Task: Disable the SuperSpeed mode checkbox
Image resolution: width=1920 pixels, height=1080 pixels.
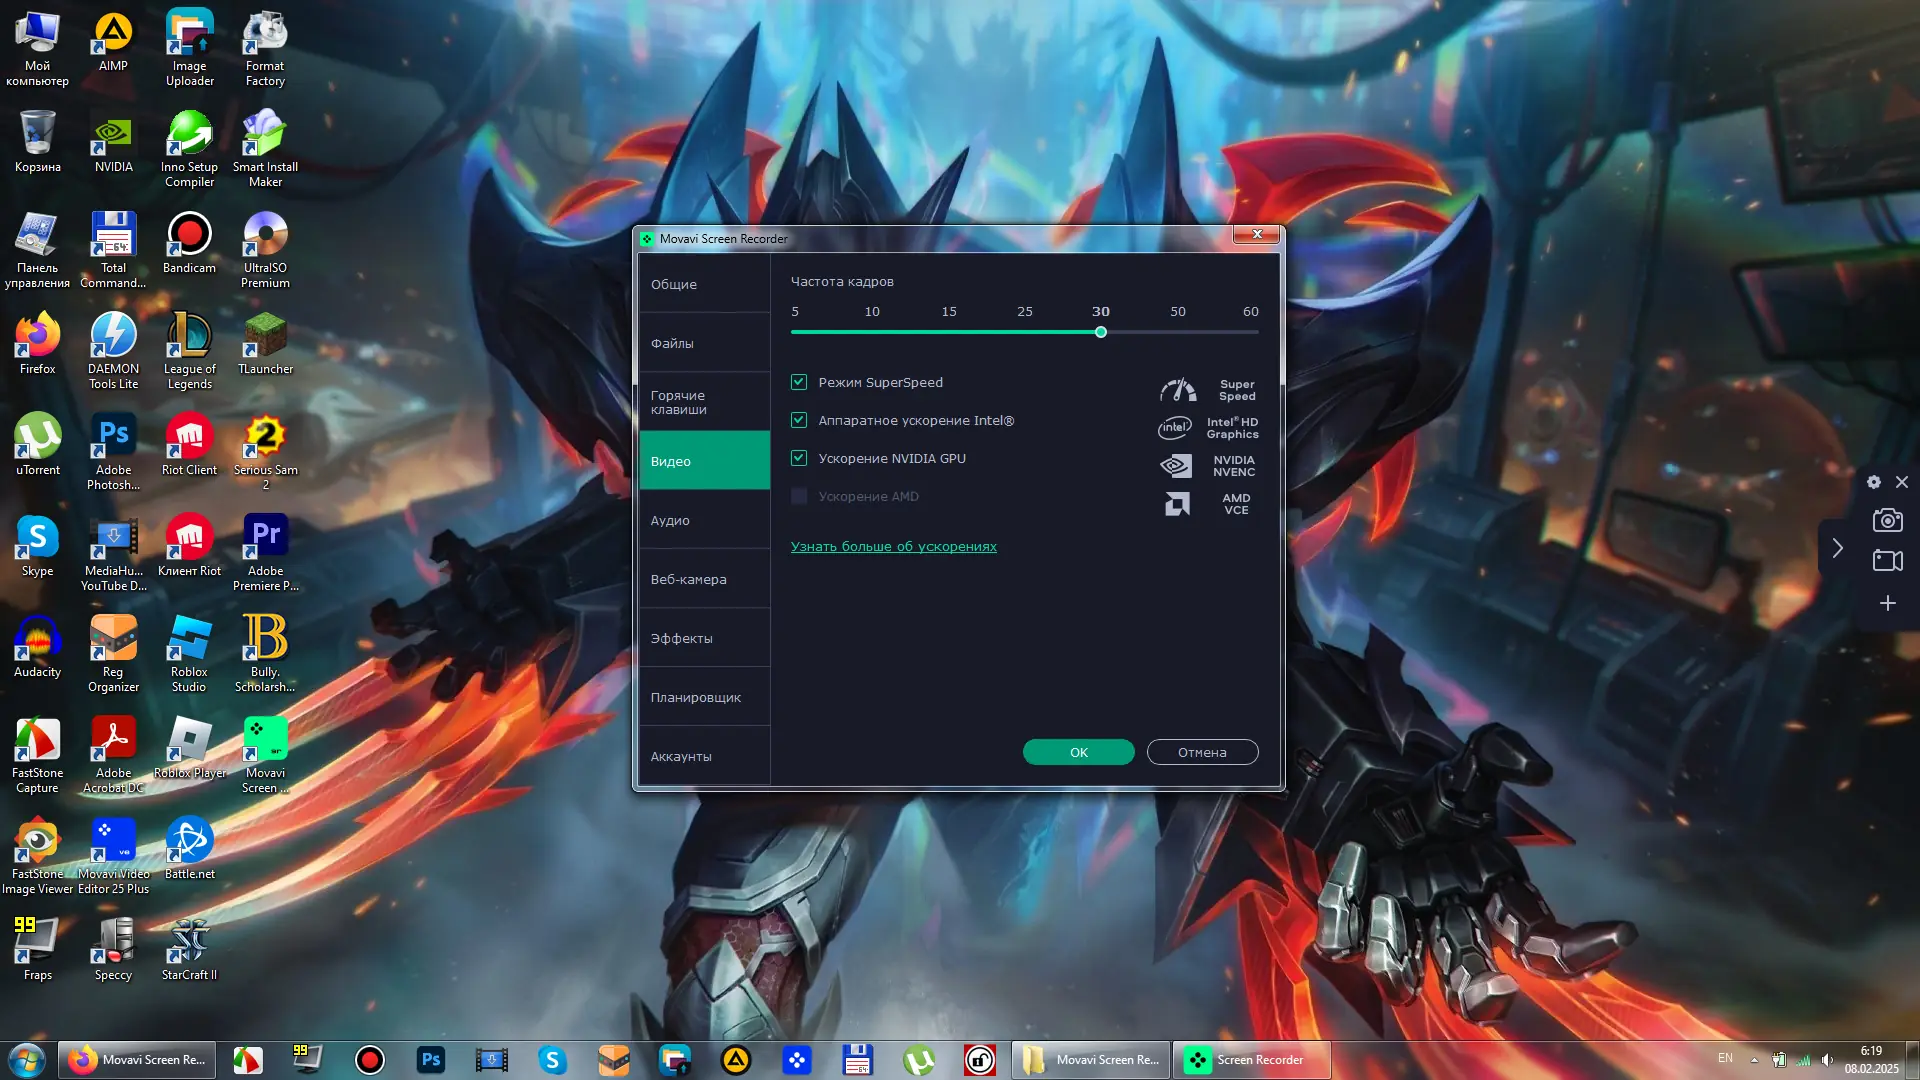Action: (x=799, y=382)
